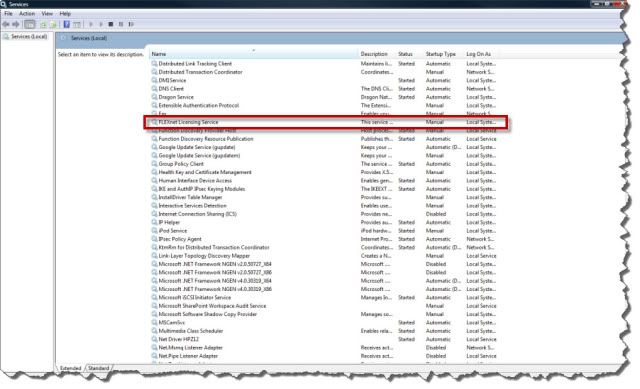Screen dimensions: 640x389
Task: Click the gear icon beside IPsec Policy Agent
Action: point(154,239)
